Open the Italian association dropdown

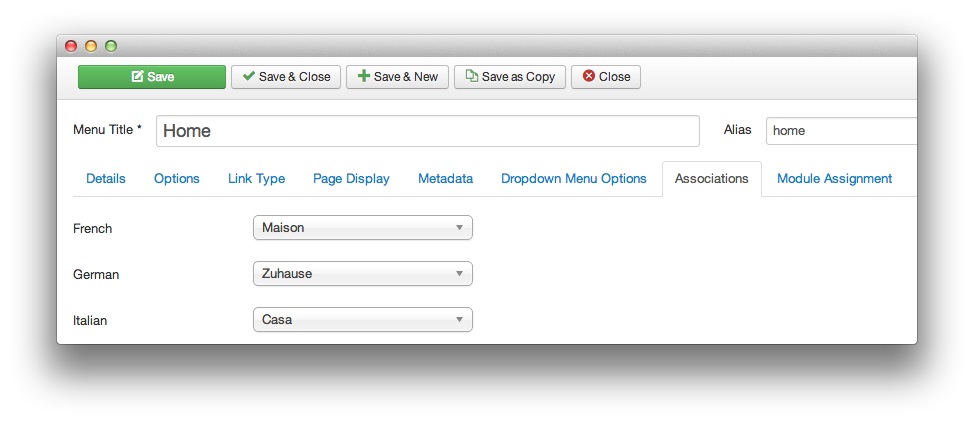tap(362, 320)
